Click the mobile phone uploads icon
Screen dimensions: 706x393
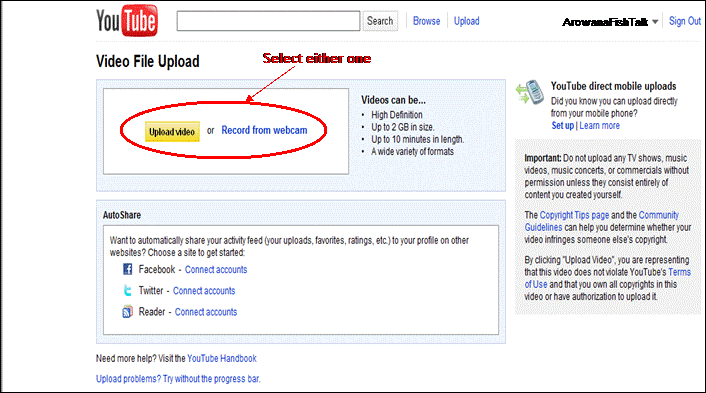(x=530, y=92)
